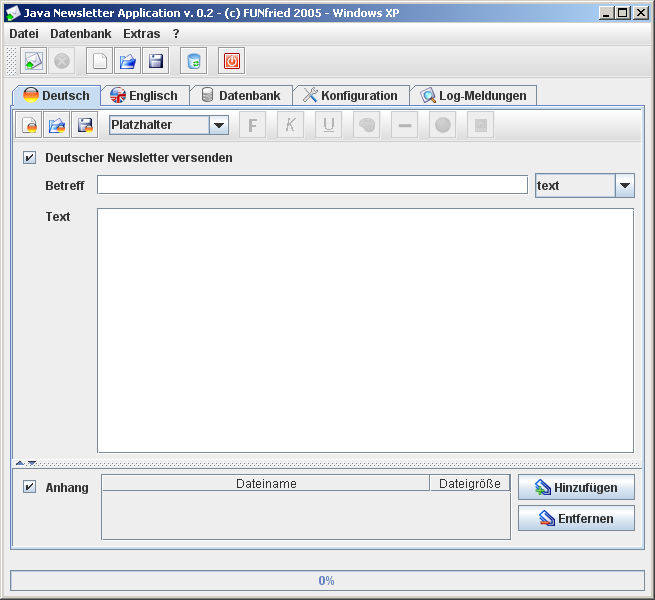
Task: Click new German newsletter icon with flag
Action: (x=30, y=125)
